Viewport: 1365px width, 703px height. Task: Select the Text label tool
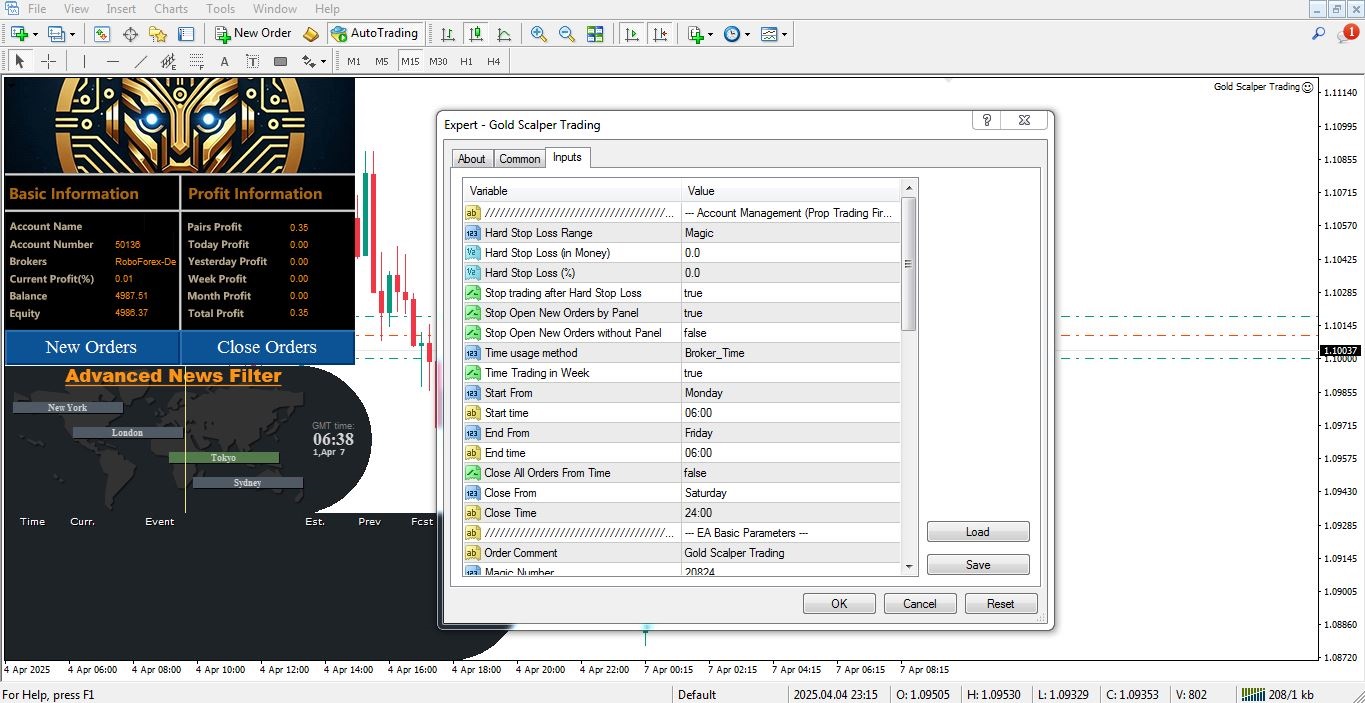click(x=251, y=61)
